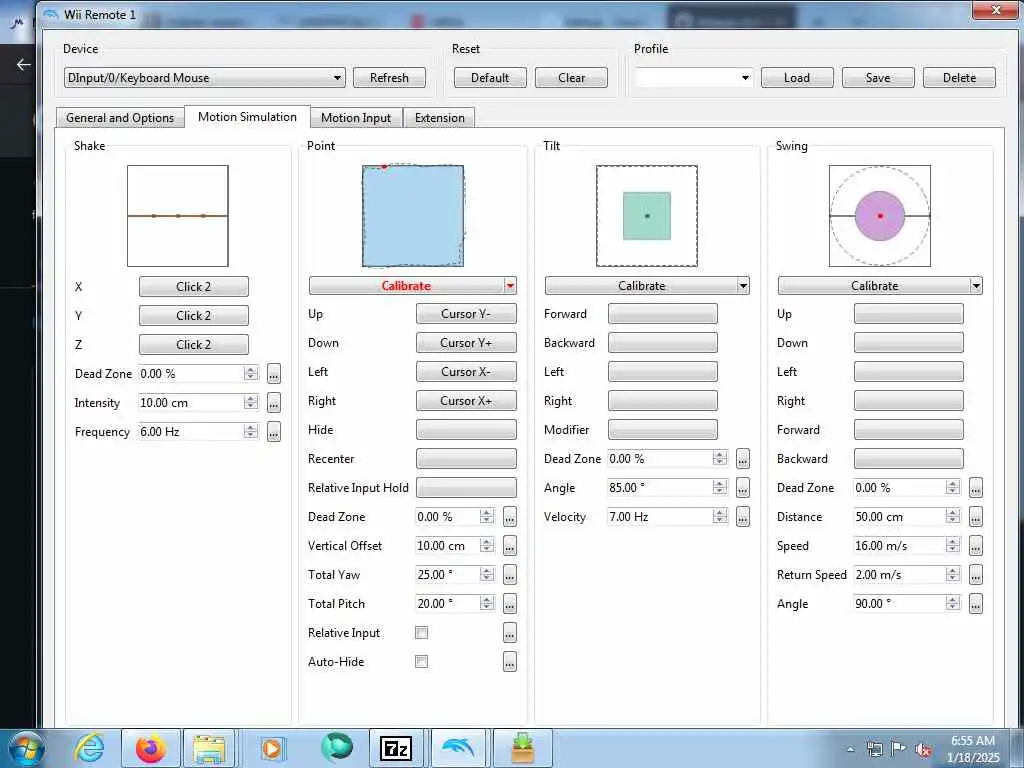Enable the Auto-Hide checkbox

[x=422, y=662]
